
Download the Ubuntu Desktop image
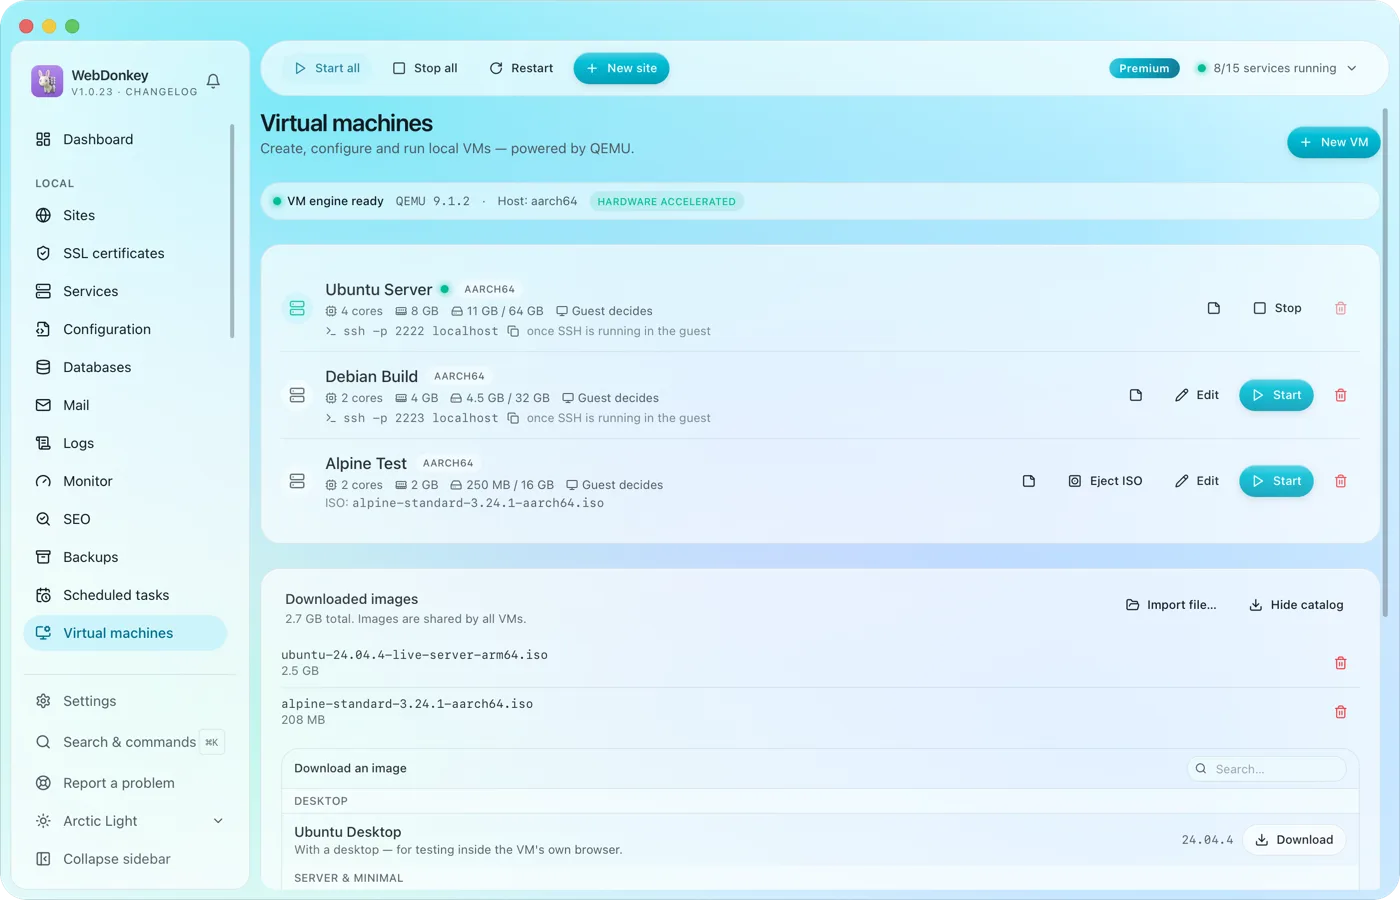[x=1294, y=840]
